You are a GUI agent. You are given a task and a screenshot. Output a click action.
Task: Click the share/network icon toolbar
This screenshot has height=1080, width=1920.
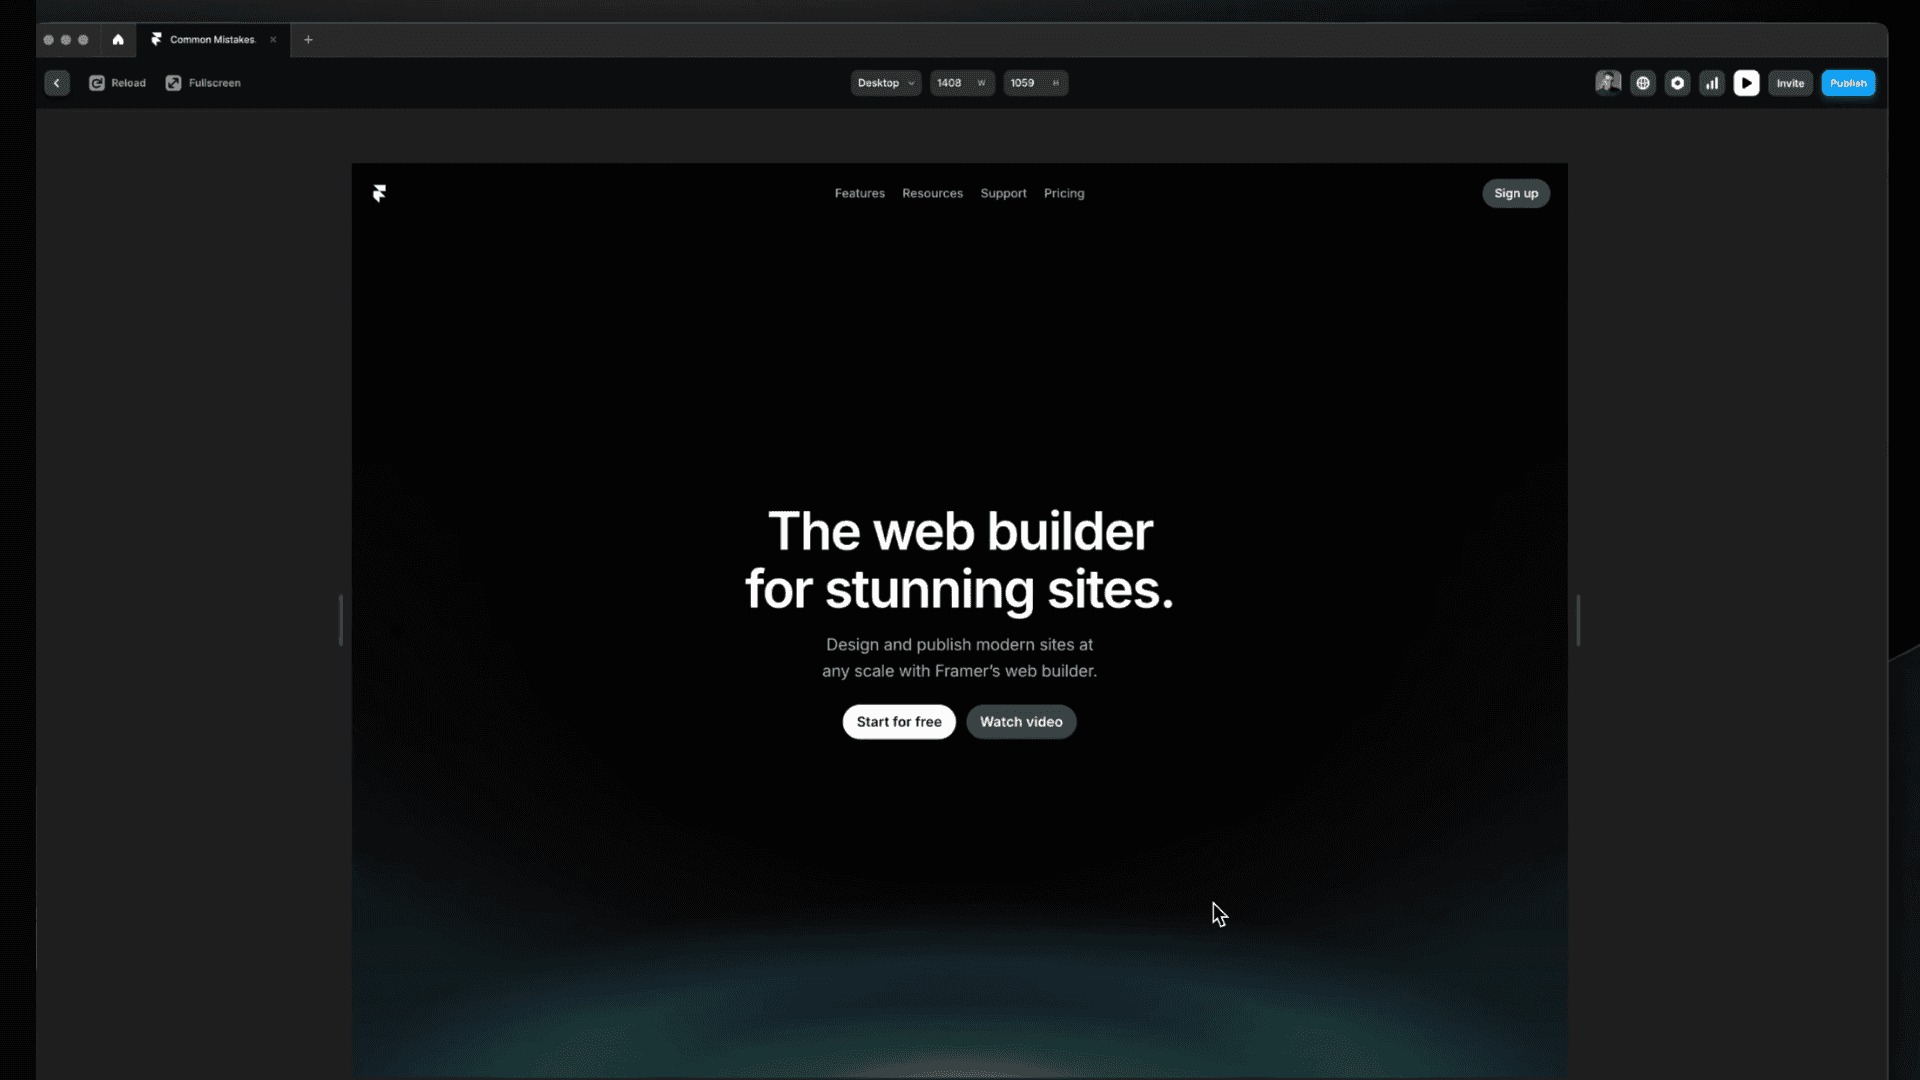tap(1642, 83)
